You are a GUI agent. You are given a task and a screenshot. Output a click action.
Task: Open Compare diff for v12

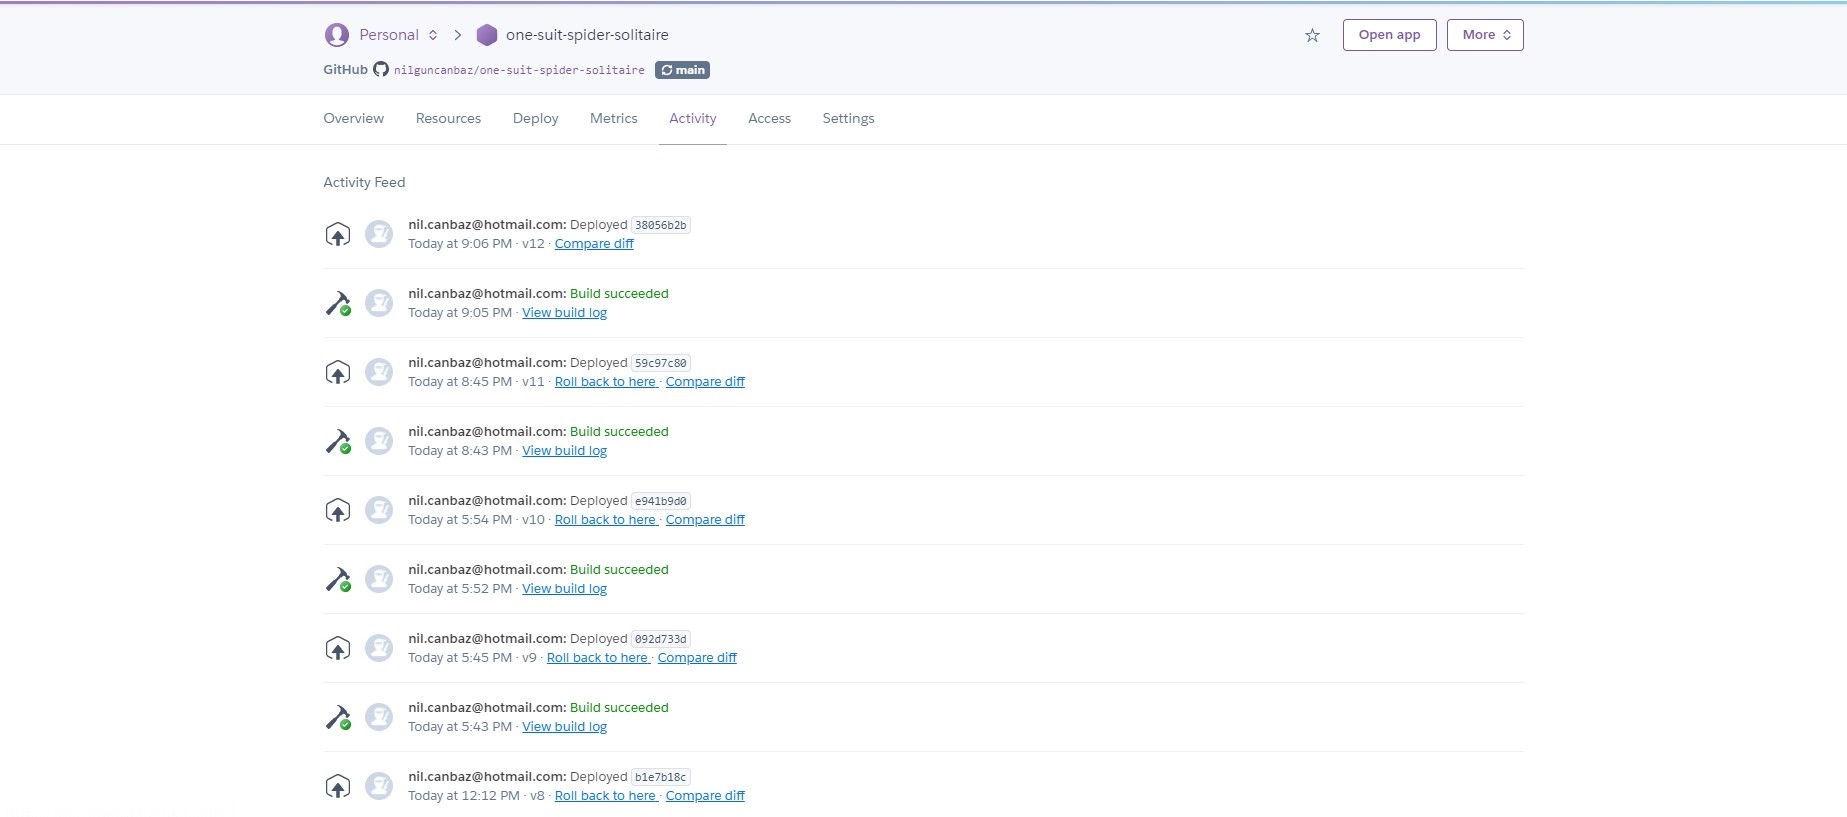[594, 244]
